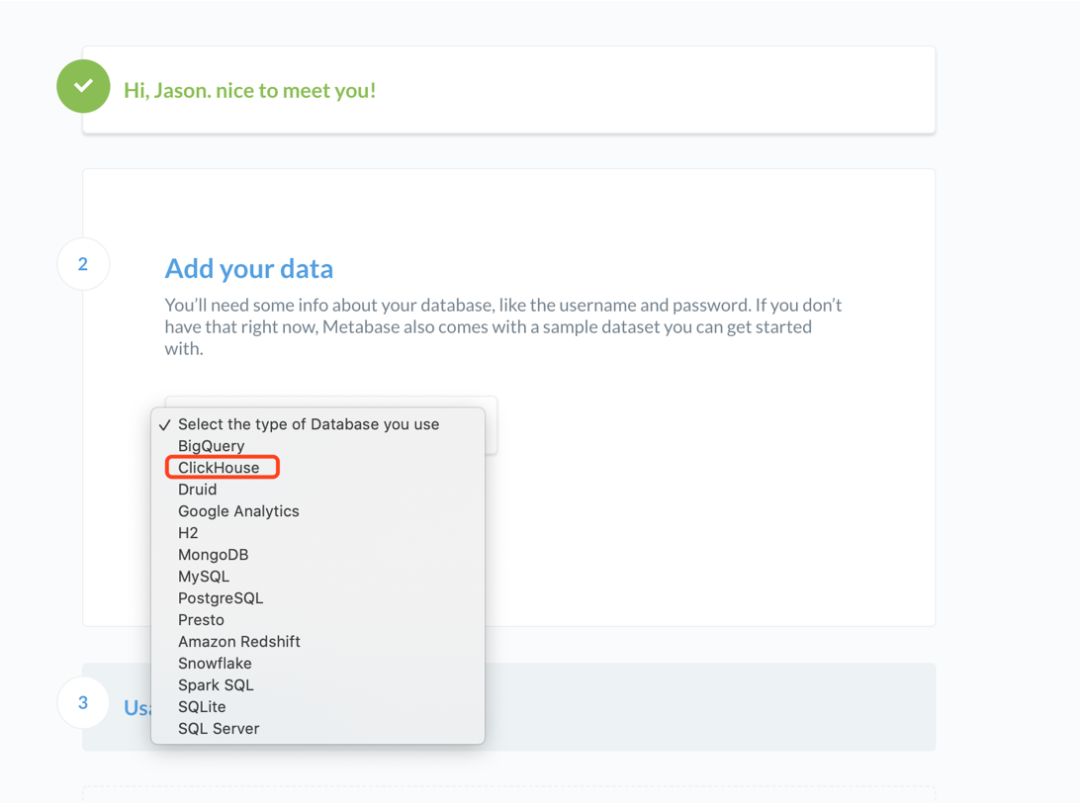Image resolution: width=1080 pixels, height=811 pixels.
Task: Choose Spark SQL from the list
Action: tap(215, 685)
